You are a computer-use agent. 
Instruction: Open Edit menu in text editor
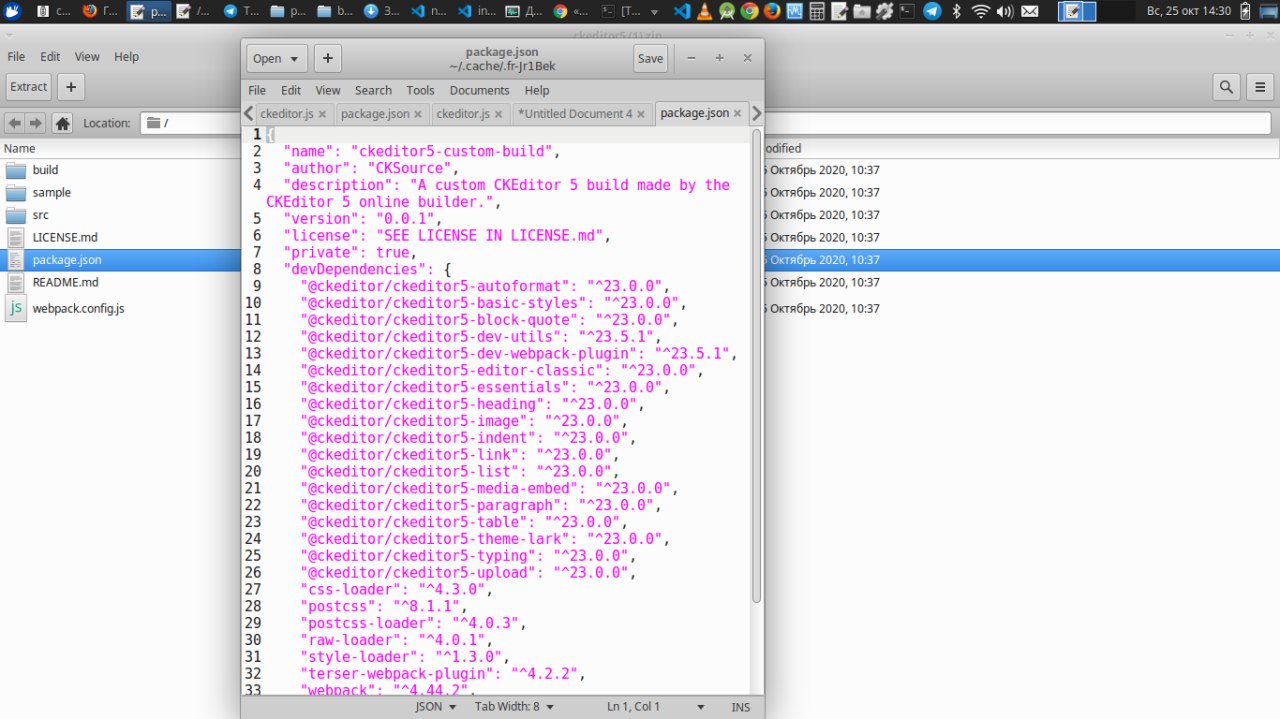click(x=291, y=90)
